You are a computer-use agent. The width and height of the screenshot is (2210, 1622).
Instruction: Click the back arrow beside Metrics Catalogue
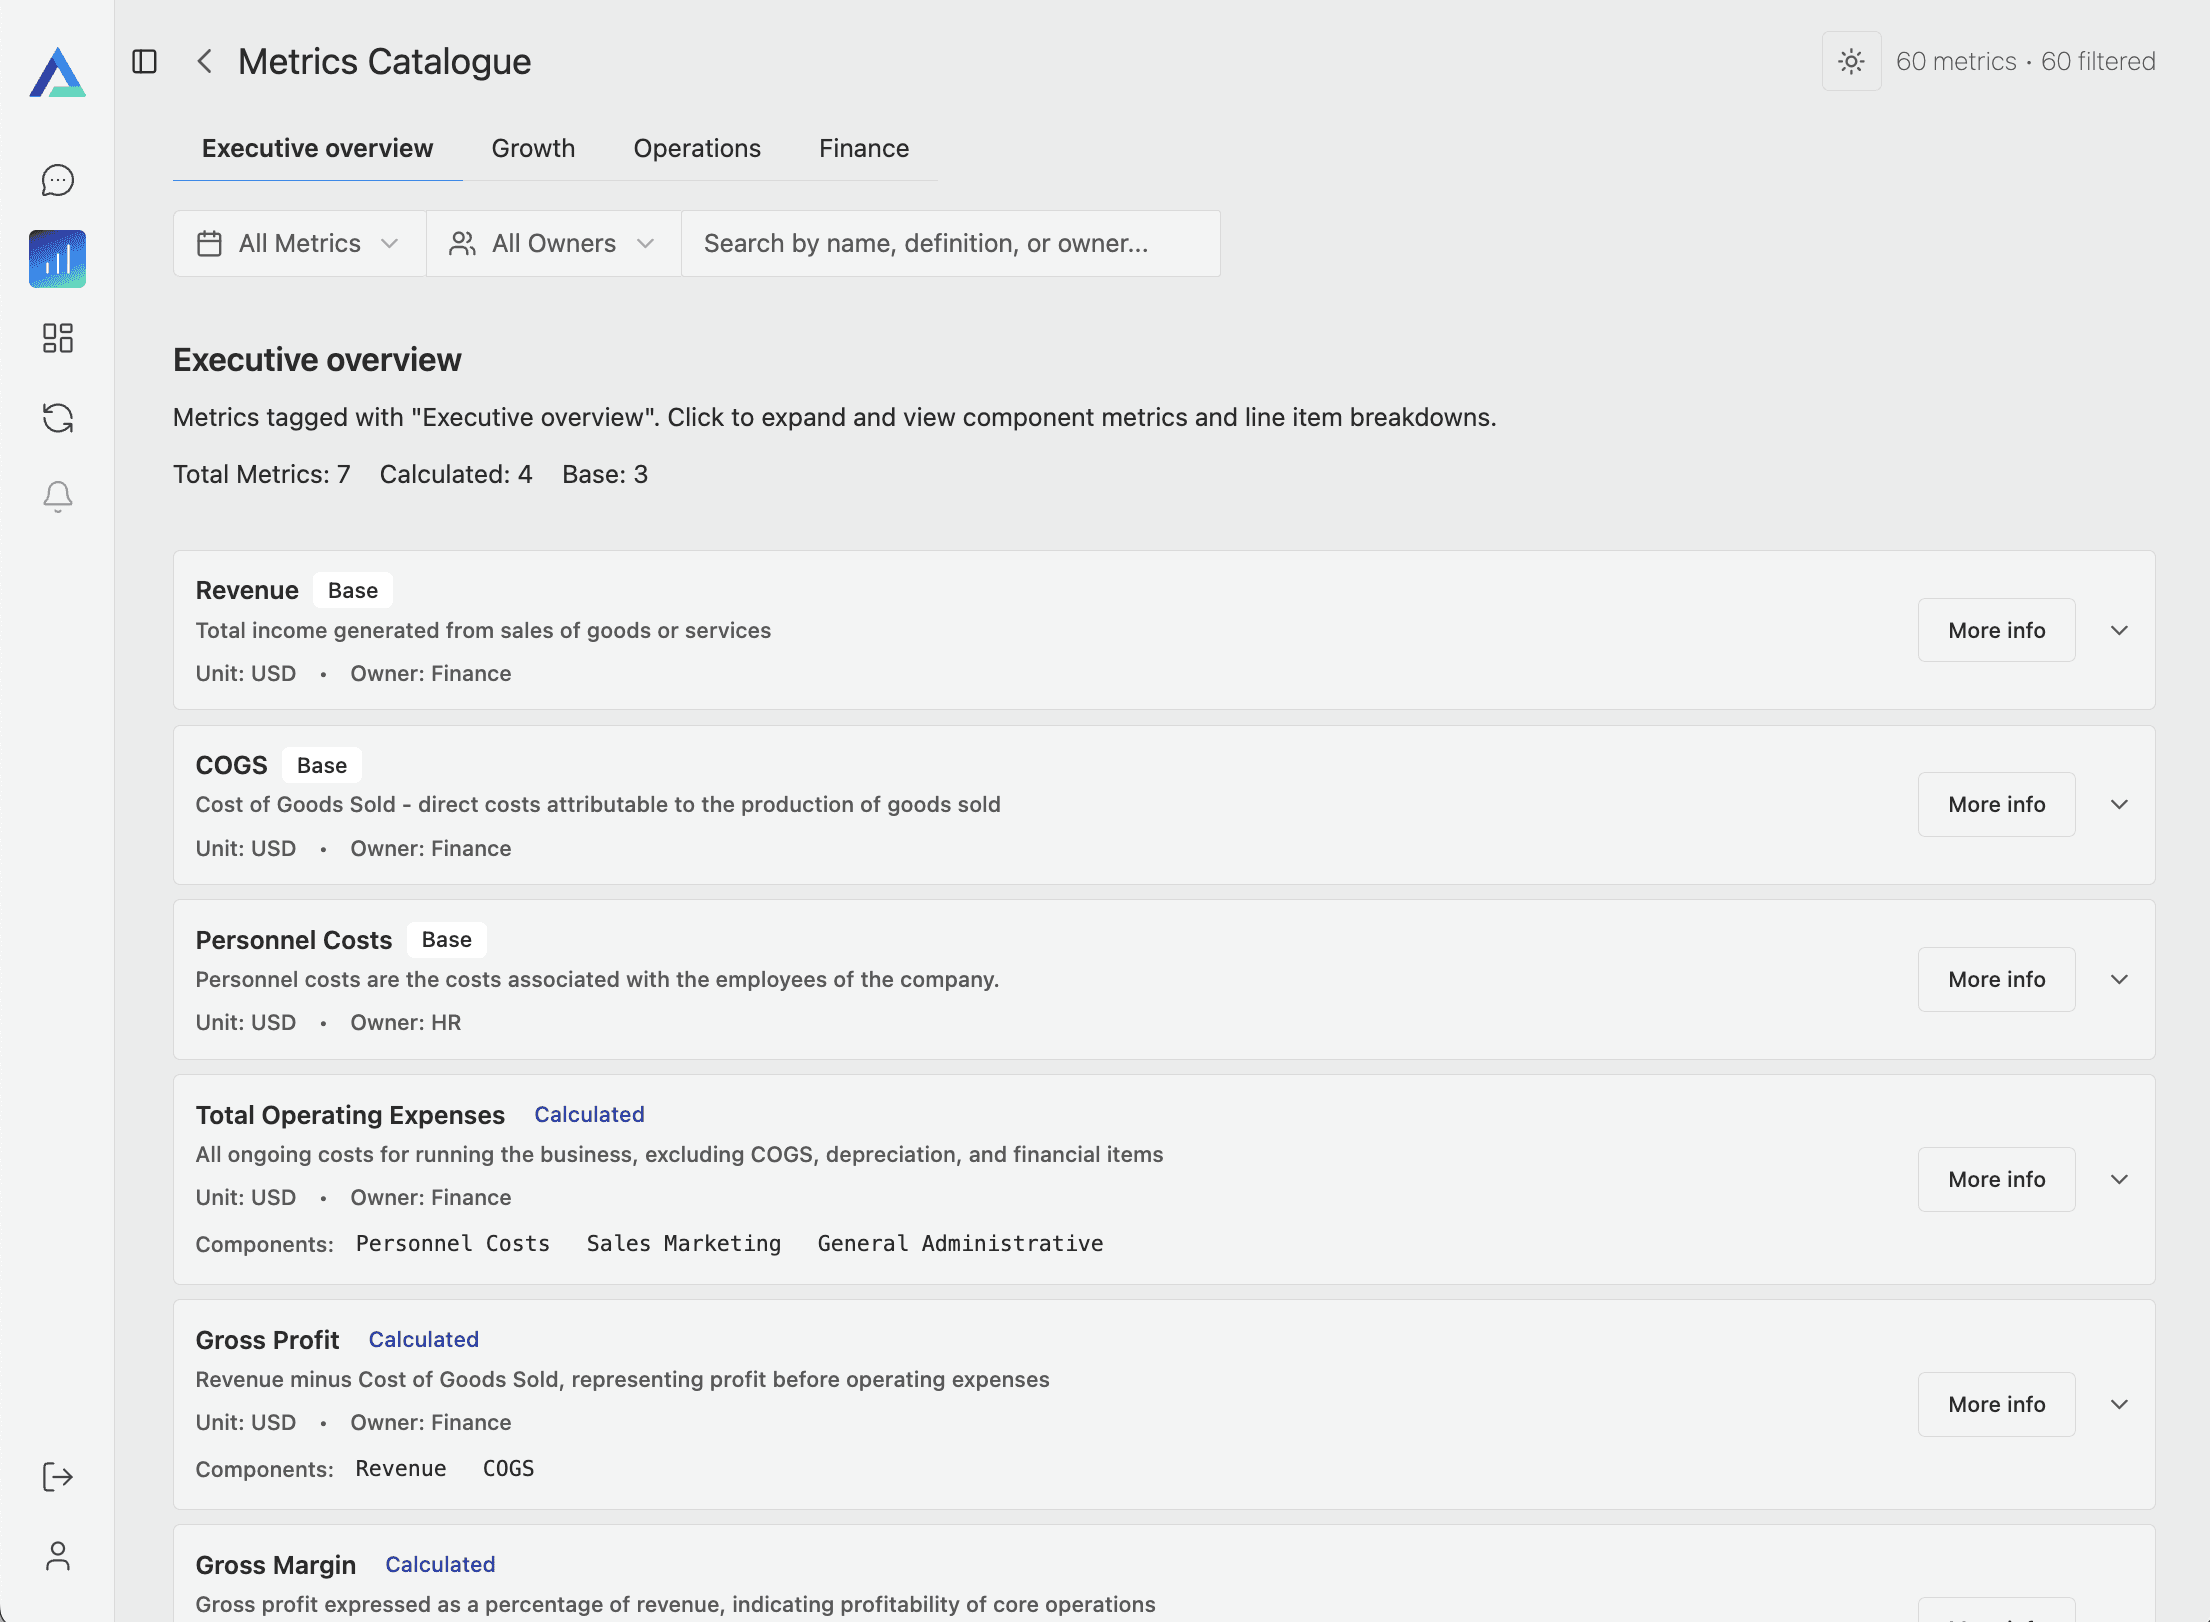pos(204,62)
